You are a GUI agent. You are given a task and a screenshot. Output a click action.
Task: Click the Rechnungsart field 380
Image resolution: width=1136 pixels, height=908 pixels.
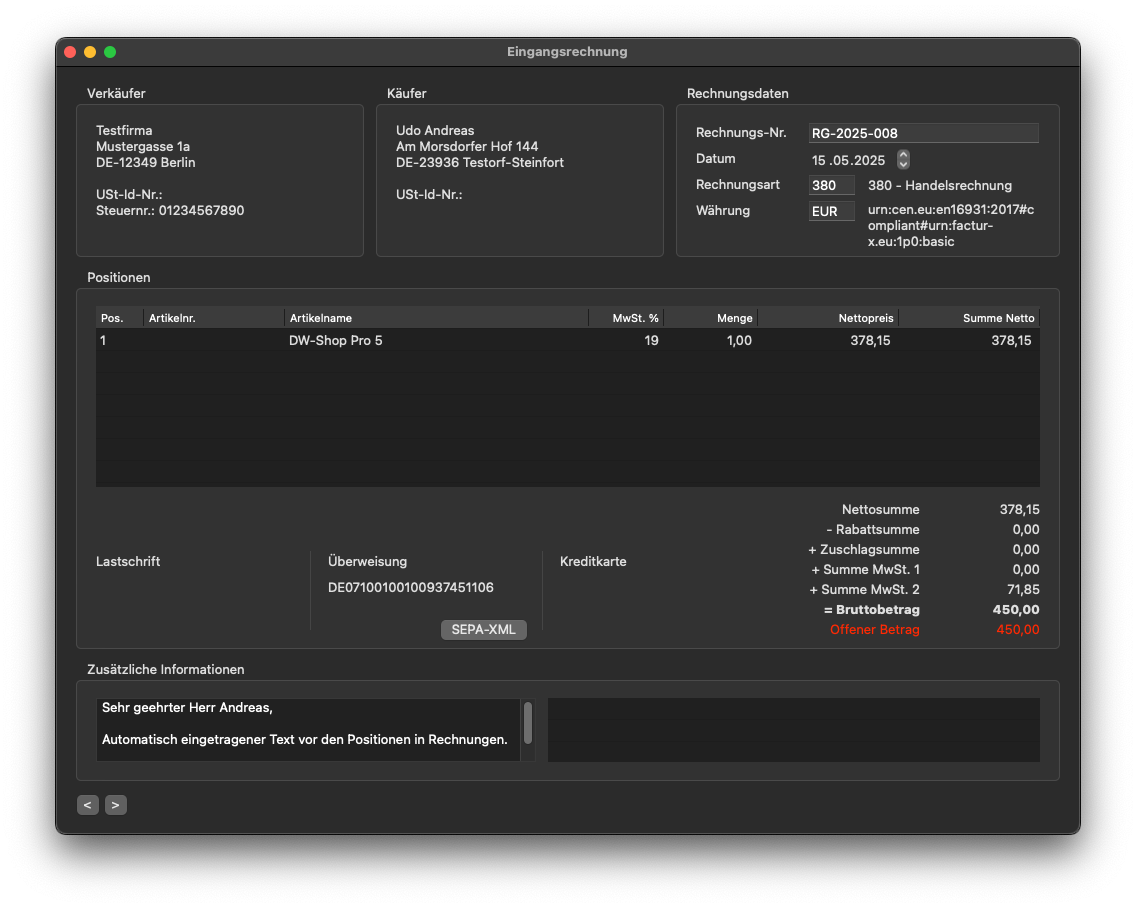pos(831,186)
